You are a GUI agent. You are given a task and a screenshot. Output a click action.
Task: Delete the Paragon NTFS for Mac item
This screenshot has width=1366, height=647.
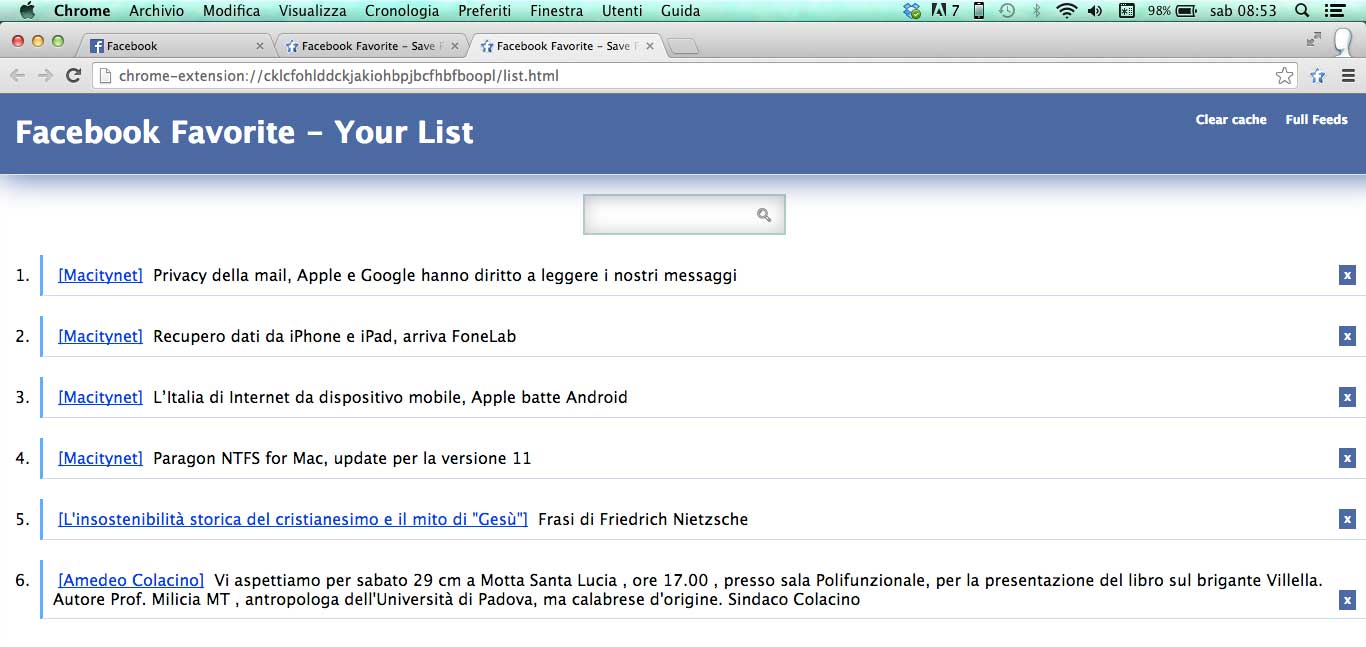coord(1347,458)
